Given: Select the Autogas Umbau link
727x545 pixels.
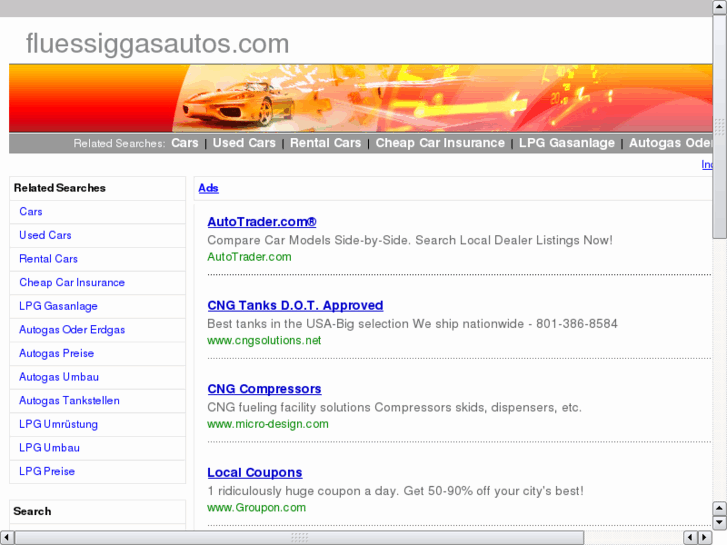Looking at the screenshot, I should point(58,377).
